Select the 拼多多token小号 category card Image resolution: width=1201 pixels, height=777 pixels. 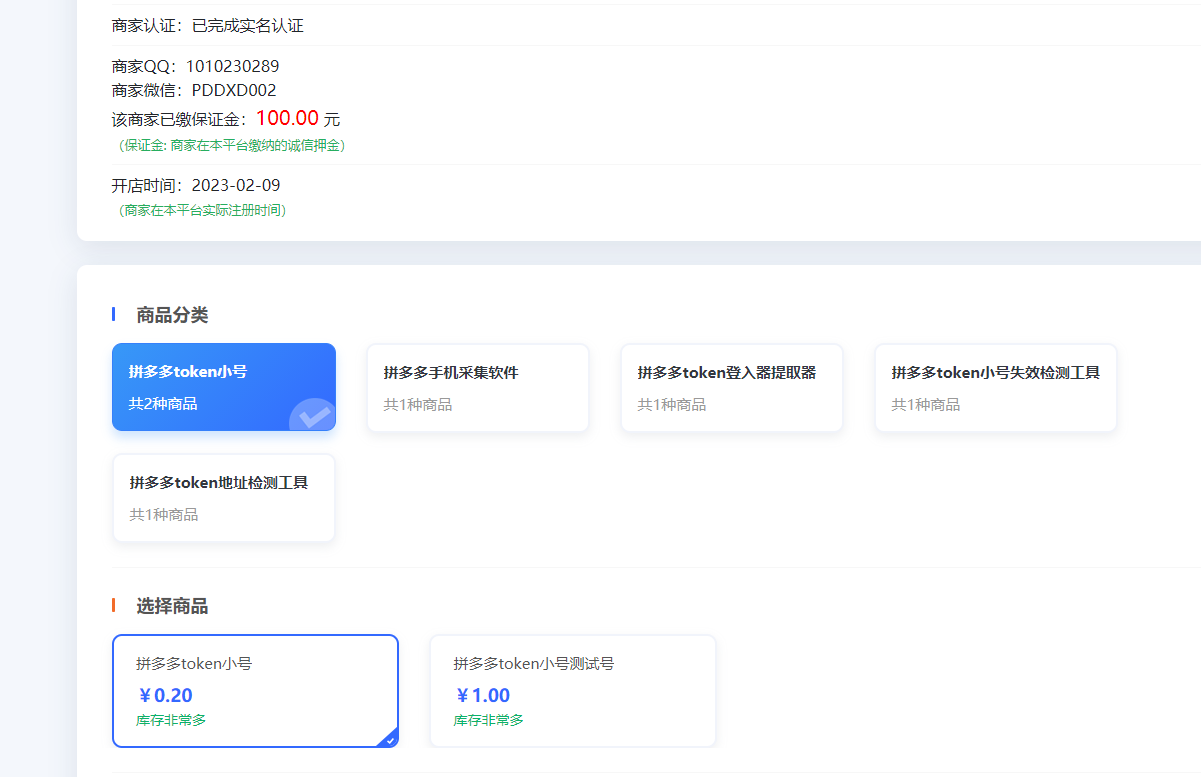point(224,387)
